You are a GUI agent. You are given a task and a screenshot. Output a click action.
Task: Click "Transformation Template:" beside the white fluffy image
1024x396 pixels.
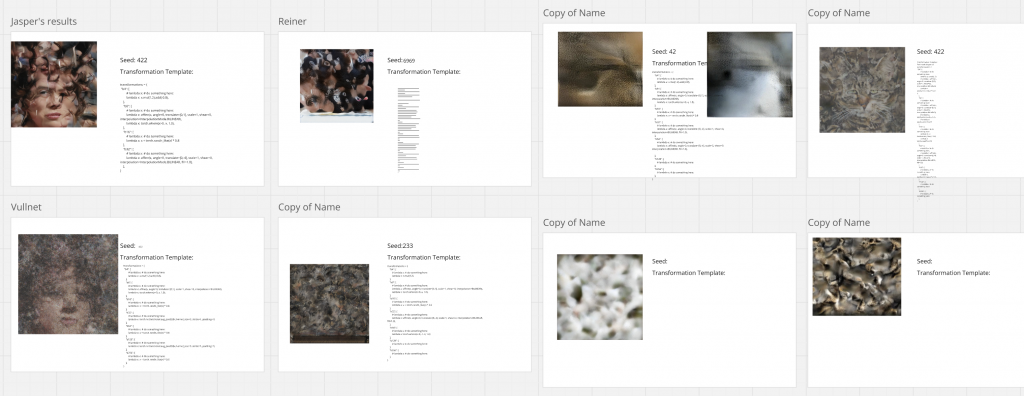[688, 272]
